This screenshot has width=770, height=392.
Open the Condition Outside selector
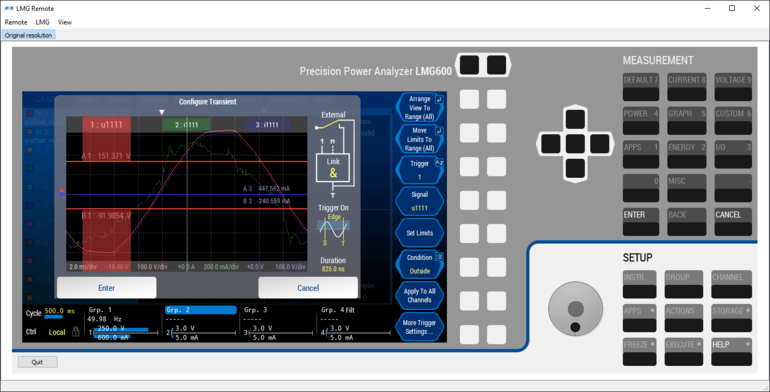pos(419,264)
